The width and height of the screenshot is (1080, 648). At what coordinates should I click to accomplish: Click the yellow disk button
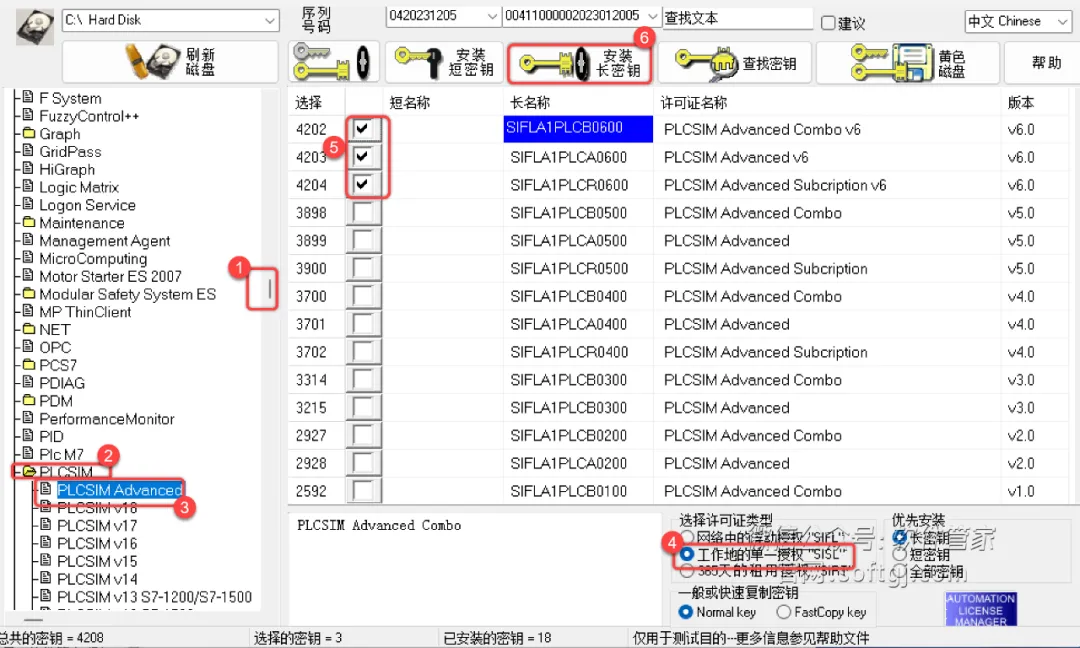click(907, 63)
